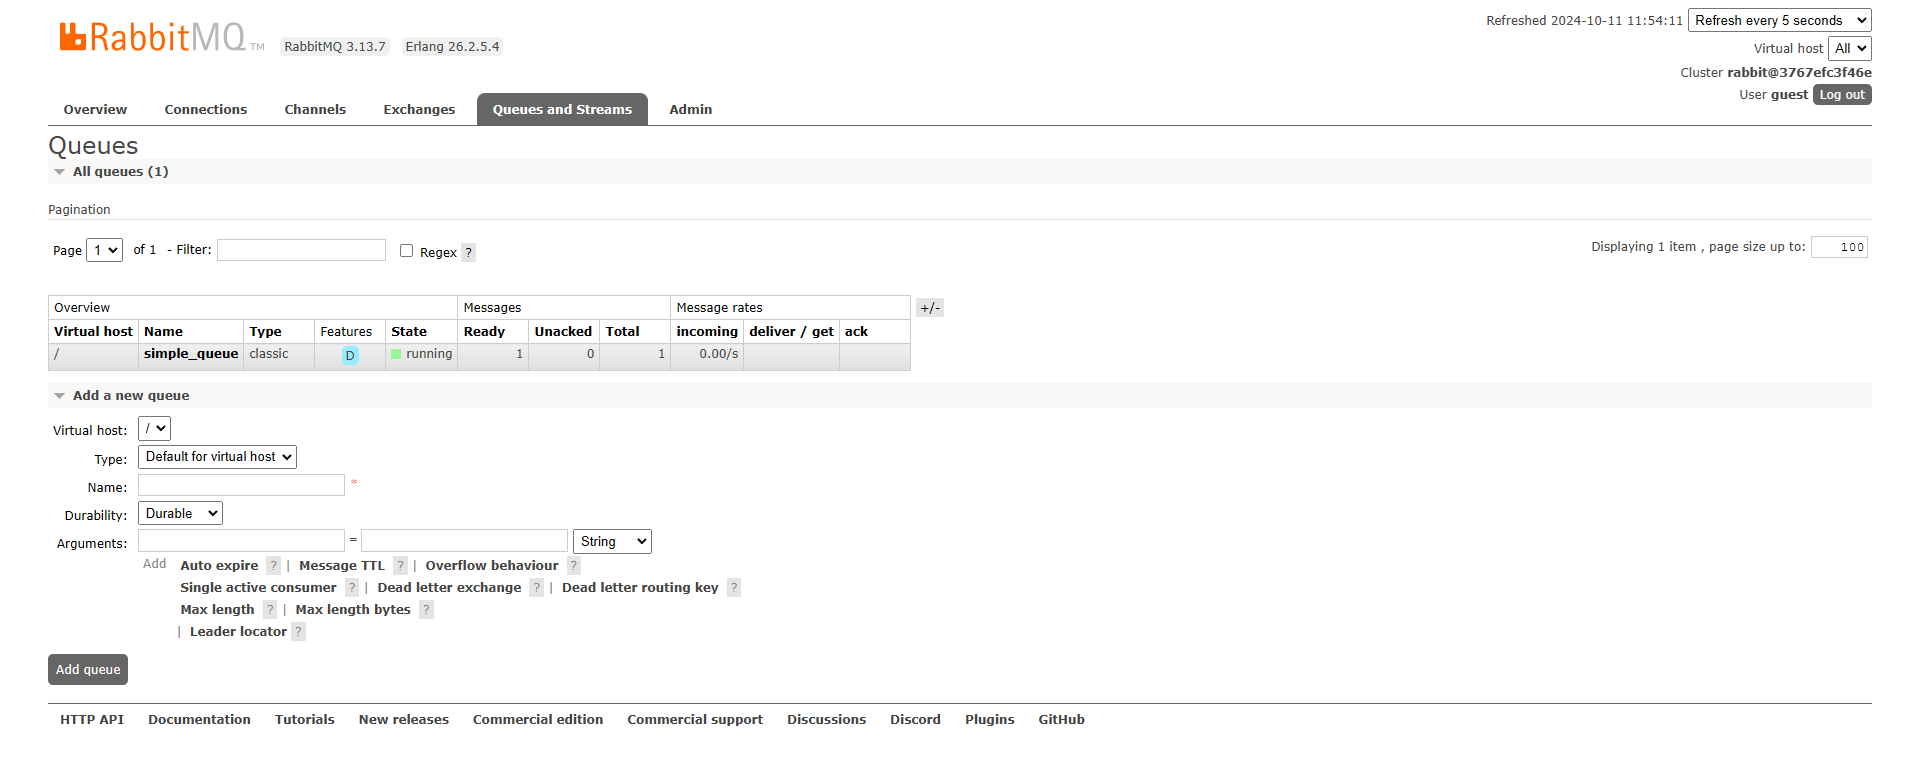Open help for Max length bytes
Viewport: 1916px width, 773px height.
(x=426, y=610)
